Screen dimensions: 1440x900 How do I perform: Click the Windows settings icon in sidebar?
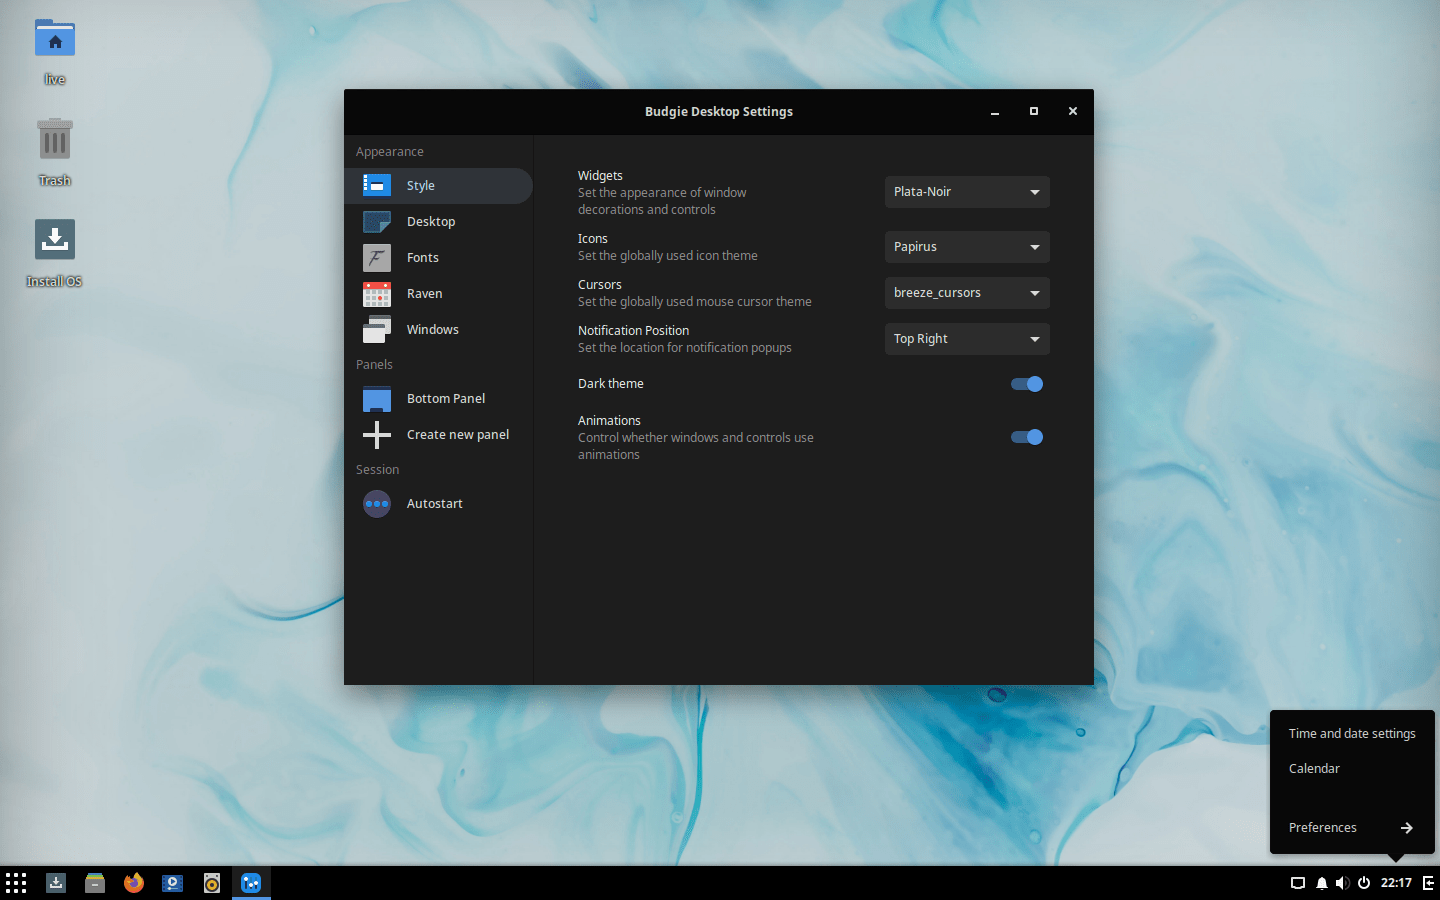377,330
